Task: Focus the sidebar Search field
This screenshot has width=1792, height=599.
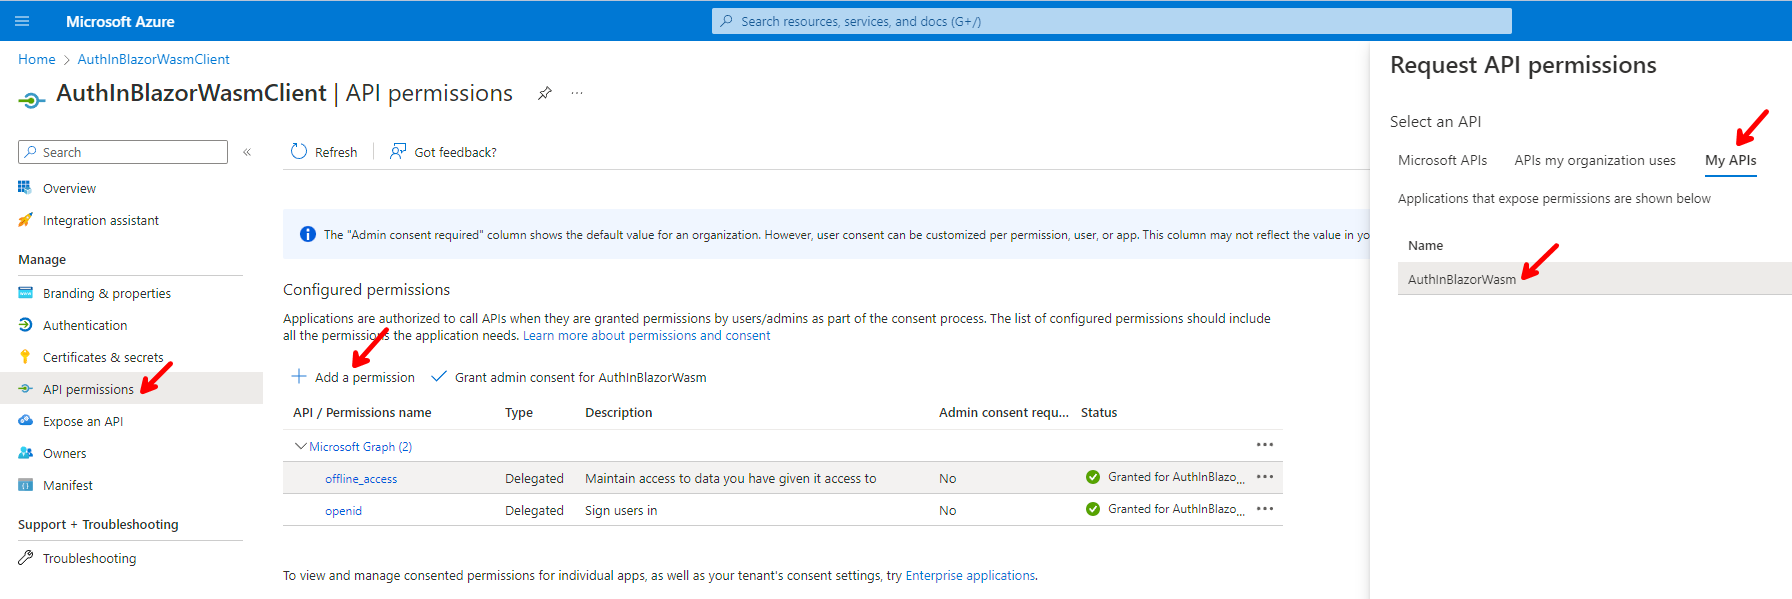Action: click(123, 152)
